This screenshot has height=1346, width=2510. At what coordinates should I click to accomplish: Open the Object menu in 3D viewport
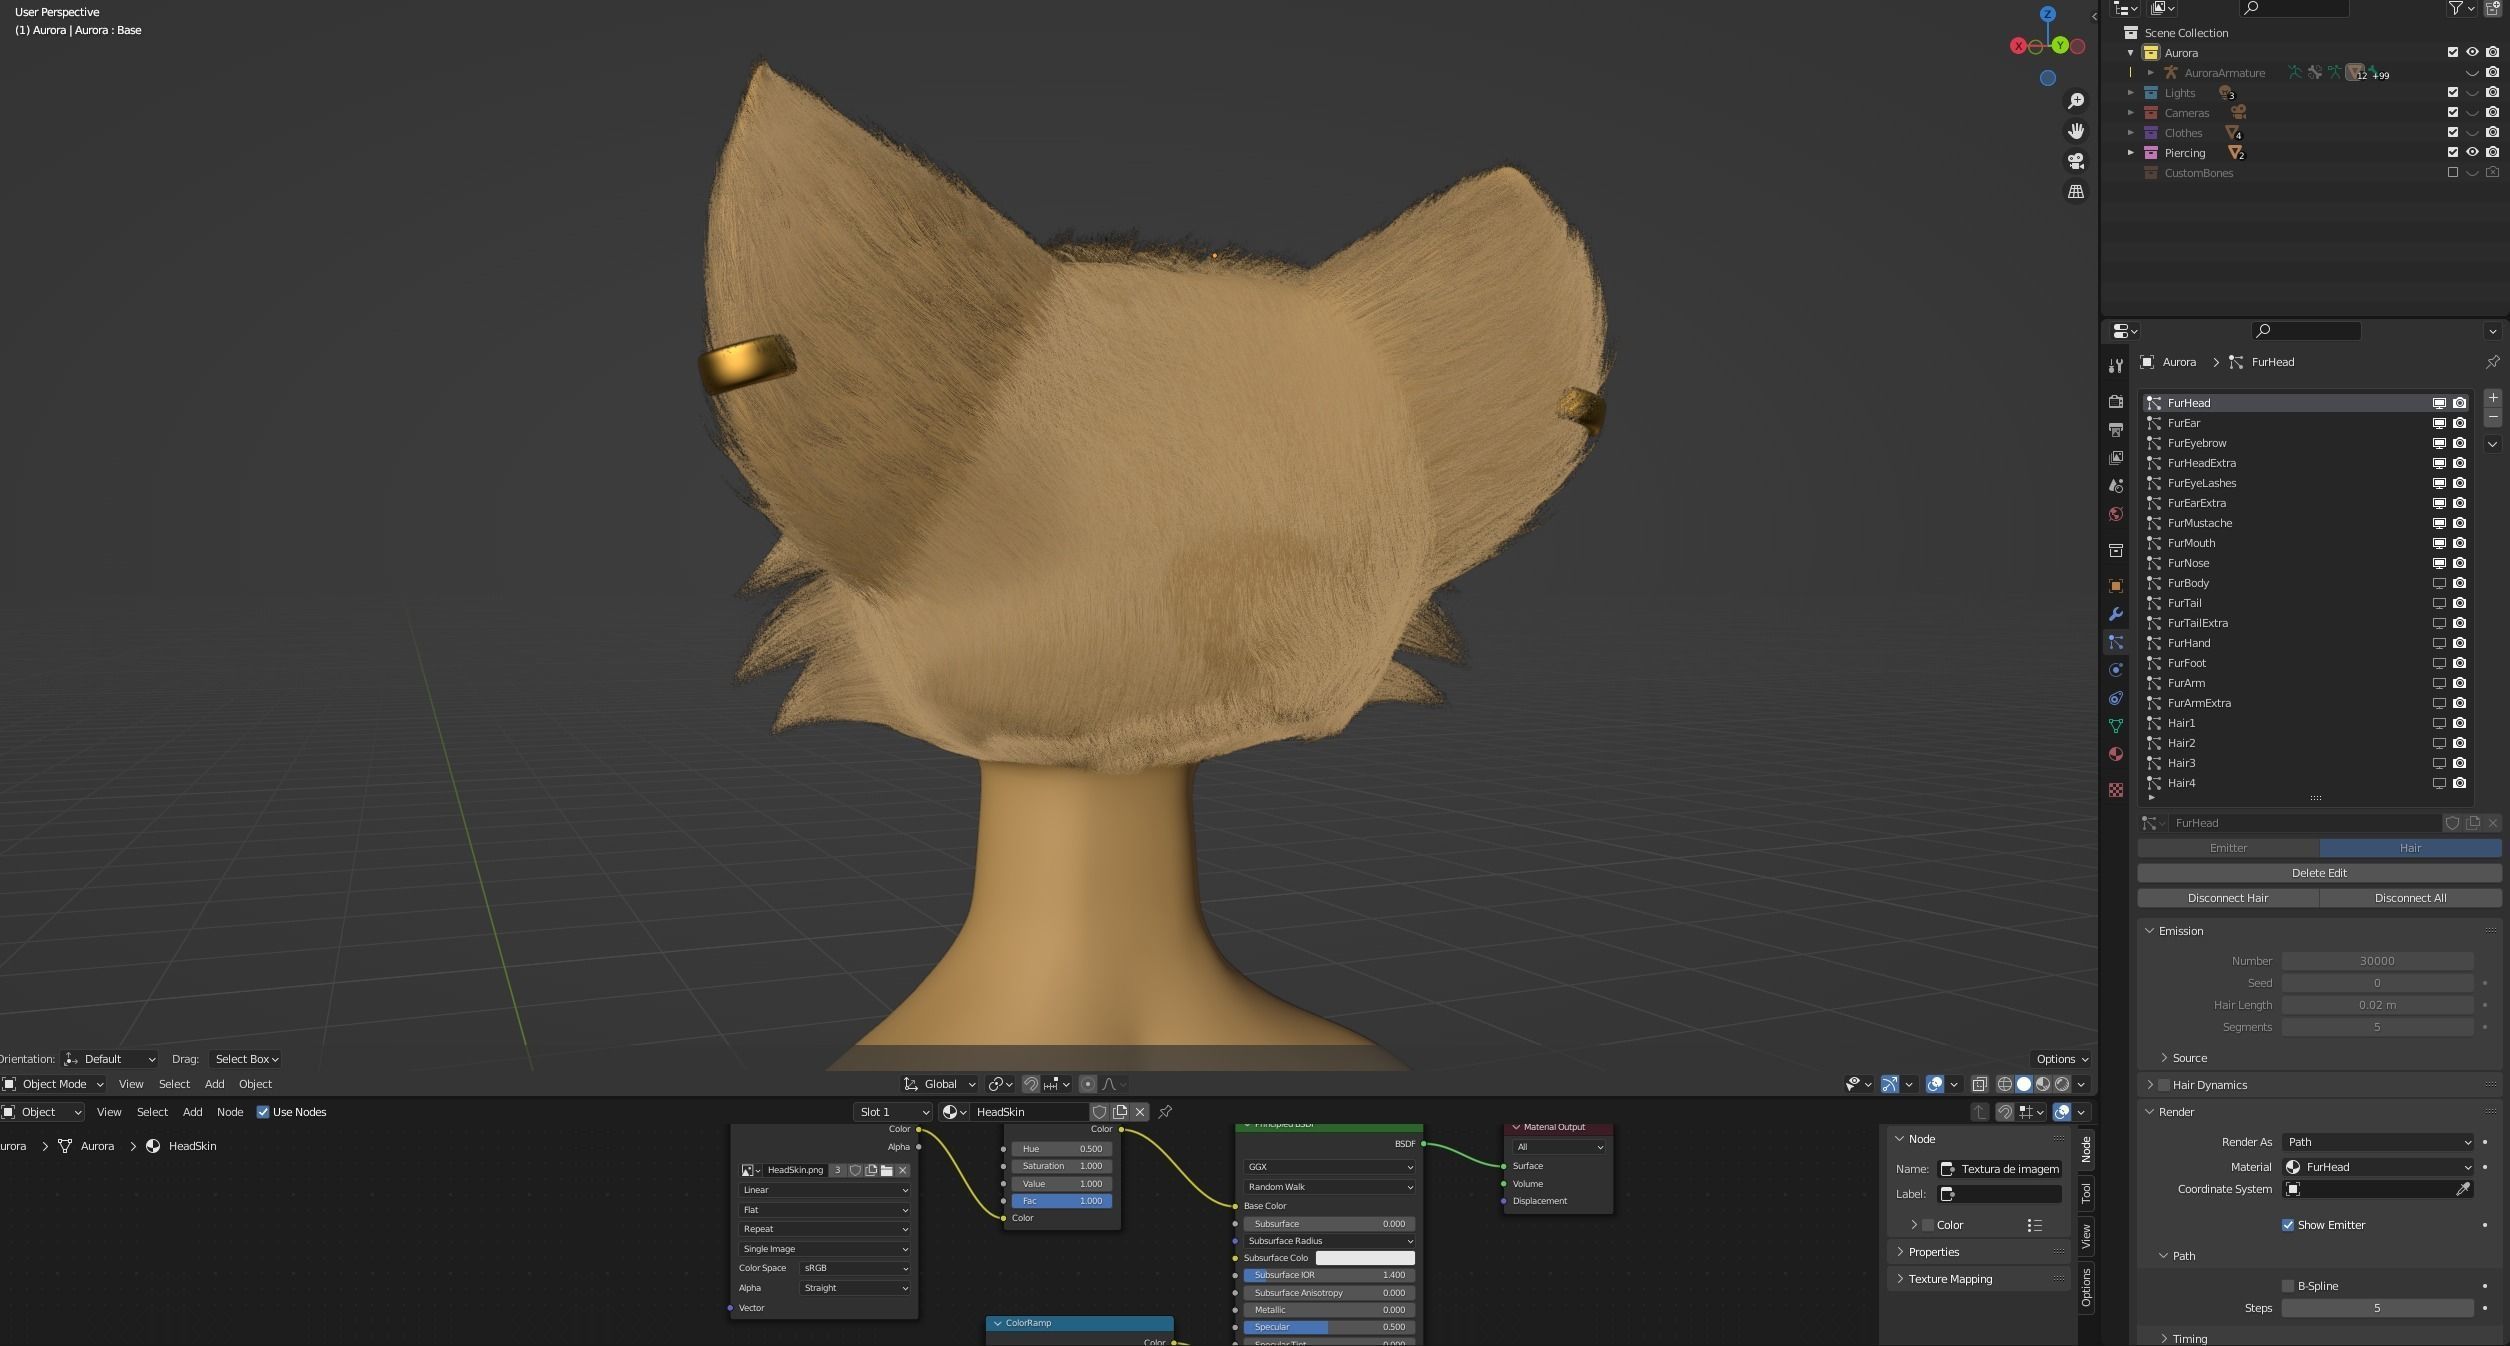(255, 1084)
